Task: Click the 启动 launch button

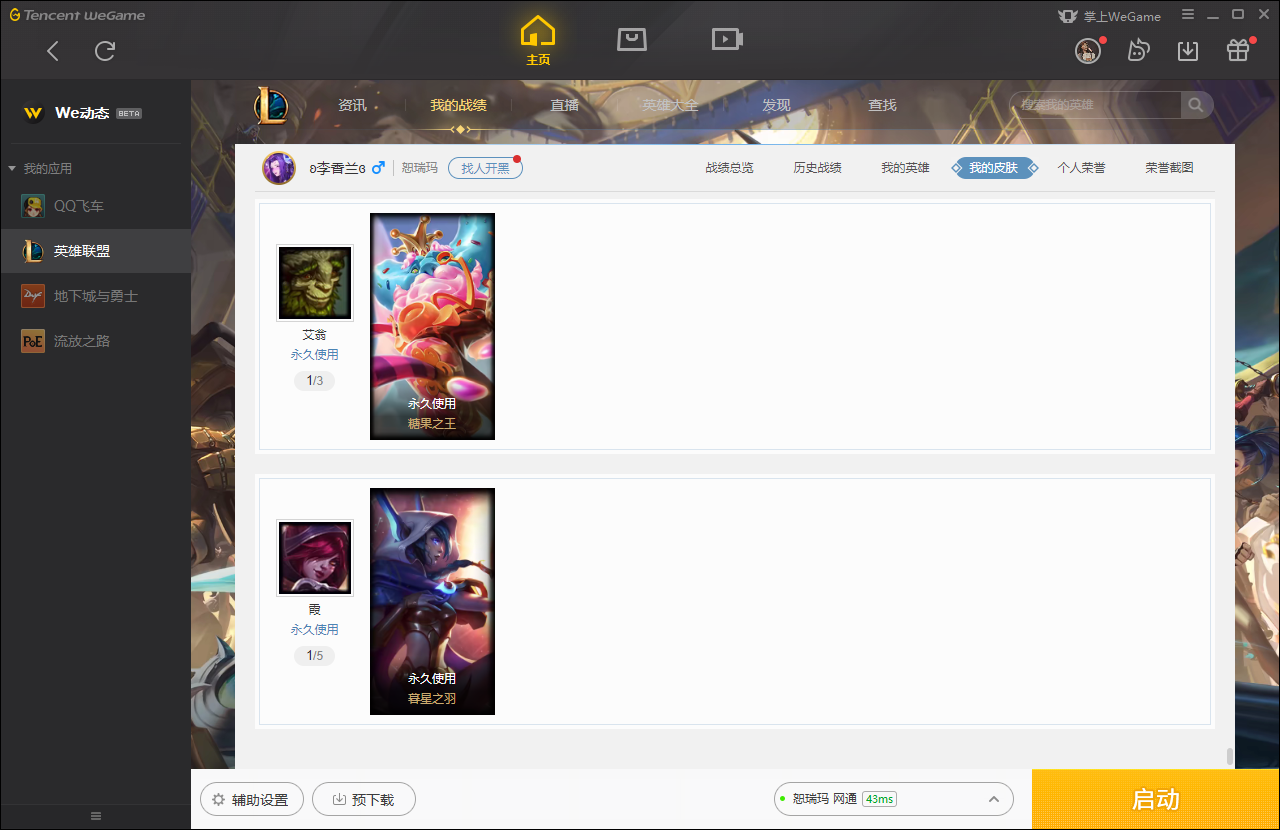Action: (1156, 800)
